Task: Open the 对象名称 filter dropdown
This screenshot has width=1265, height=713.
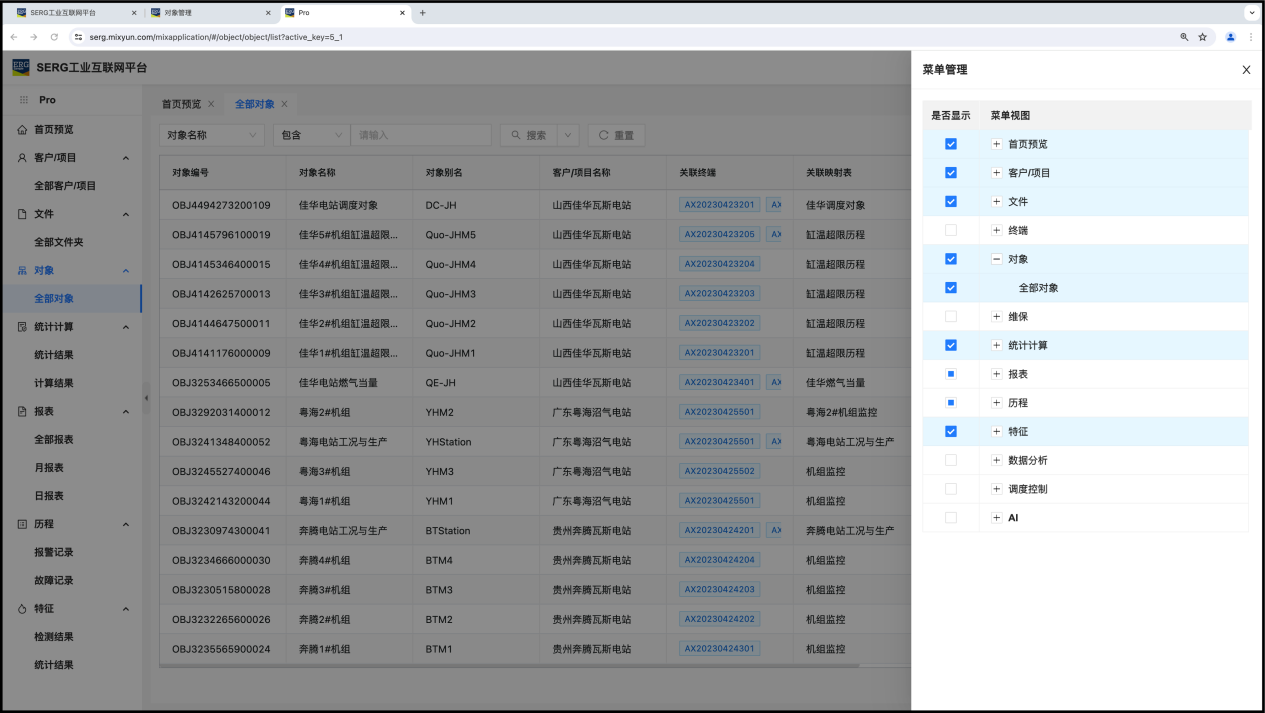Action: tap(211, 135)
